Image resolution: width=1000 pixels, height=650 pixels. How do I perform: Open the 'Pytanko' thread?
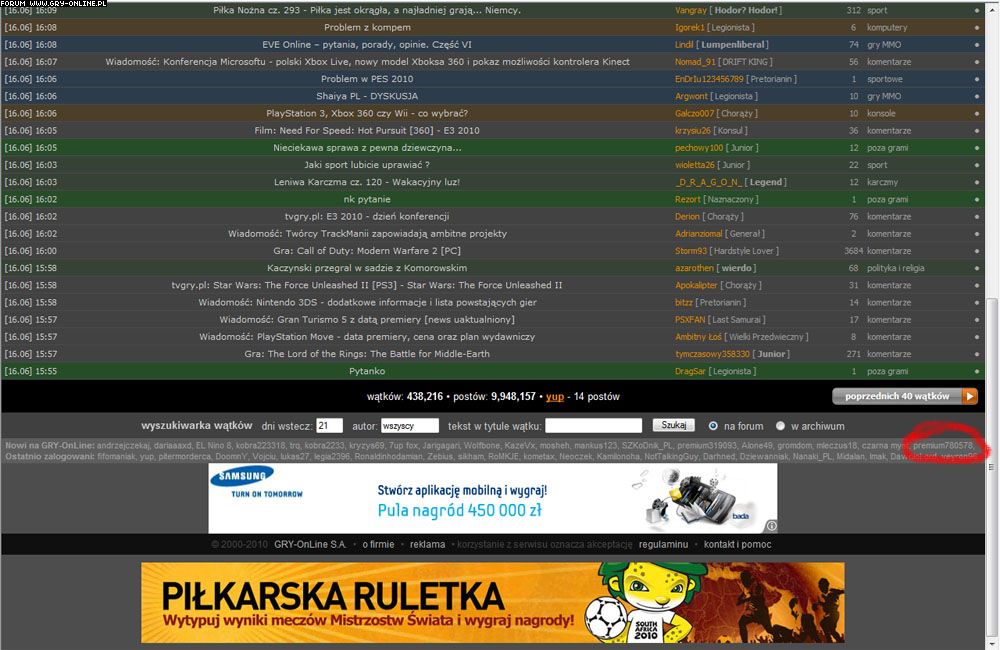(367, 372)
